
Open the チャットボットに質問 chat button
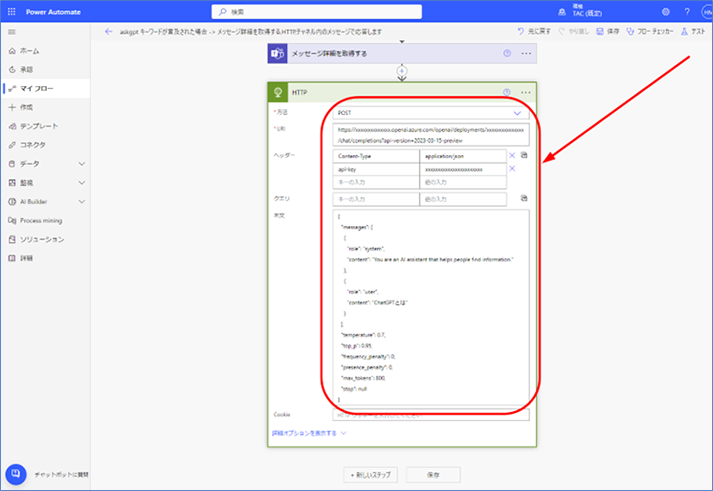16,474
